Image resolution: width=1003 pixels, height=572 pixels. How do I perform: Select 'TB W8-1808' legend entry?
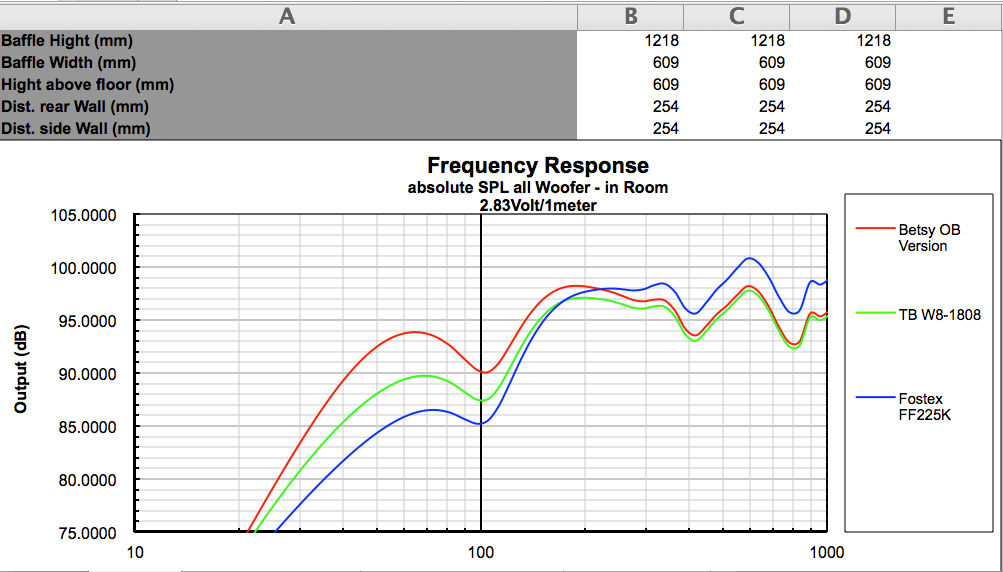click(x=939, y=314)
